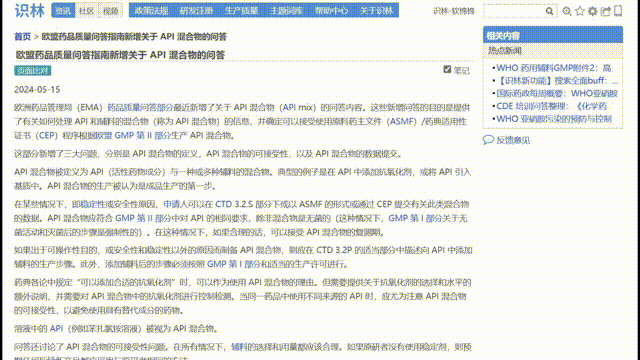Open news '【识林新功能】搜索全面buff'
This screenshot has width=640, height=360.
click(x=557, y=80)
